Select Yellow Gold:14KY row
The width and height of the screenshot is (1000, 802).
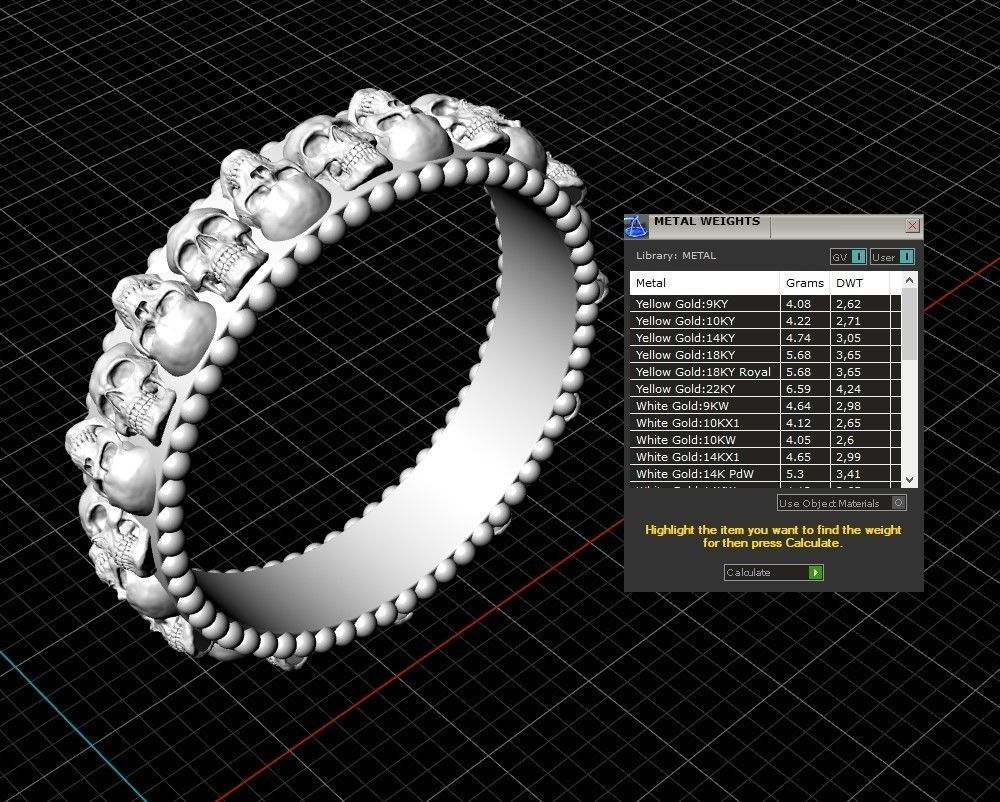765,338
